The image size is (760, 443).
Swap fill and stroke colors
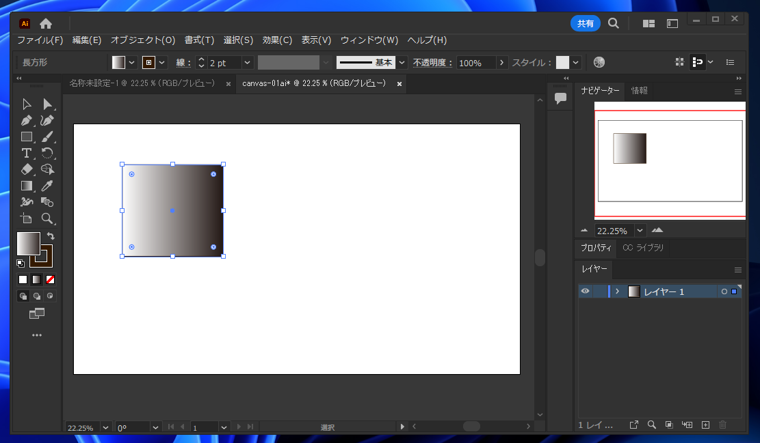pyautogui.click(x=50, y=236)
